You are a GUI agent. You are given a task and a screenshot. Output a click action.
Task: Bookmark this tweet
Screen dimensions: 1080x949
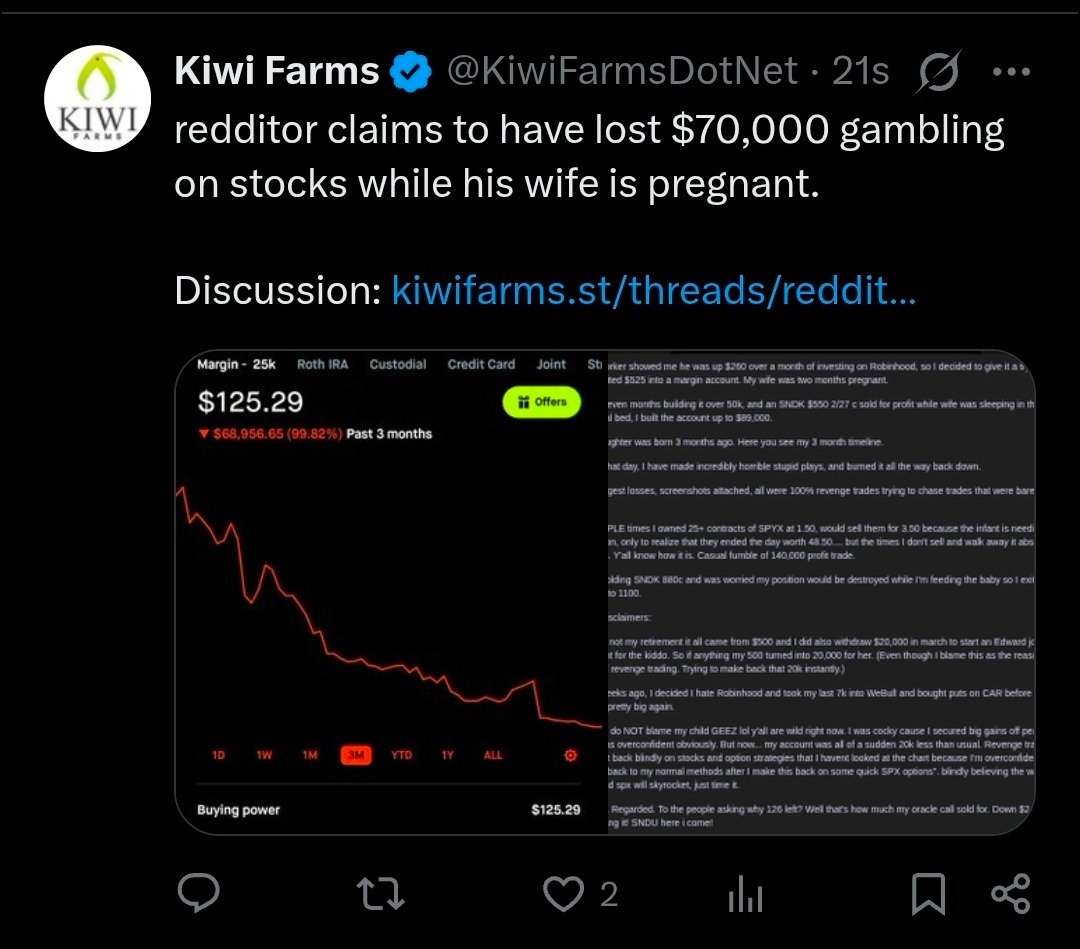click(928, 893)
